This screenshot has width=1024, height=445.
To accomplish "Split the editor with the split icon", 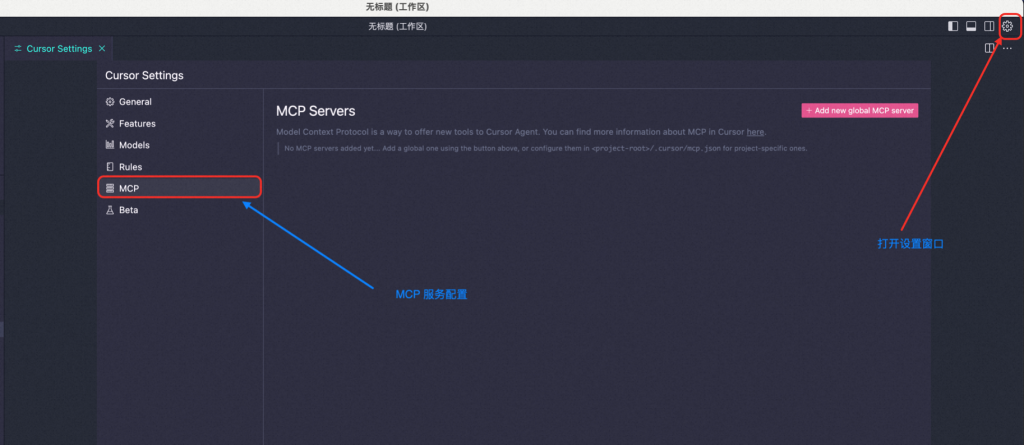I will (x=989, y=48).
